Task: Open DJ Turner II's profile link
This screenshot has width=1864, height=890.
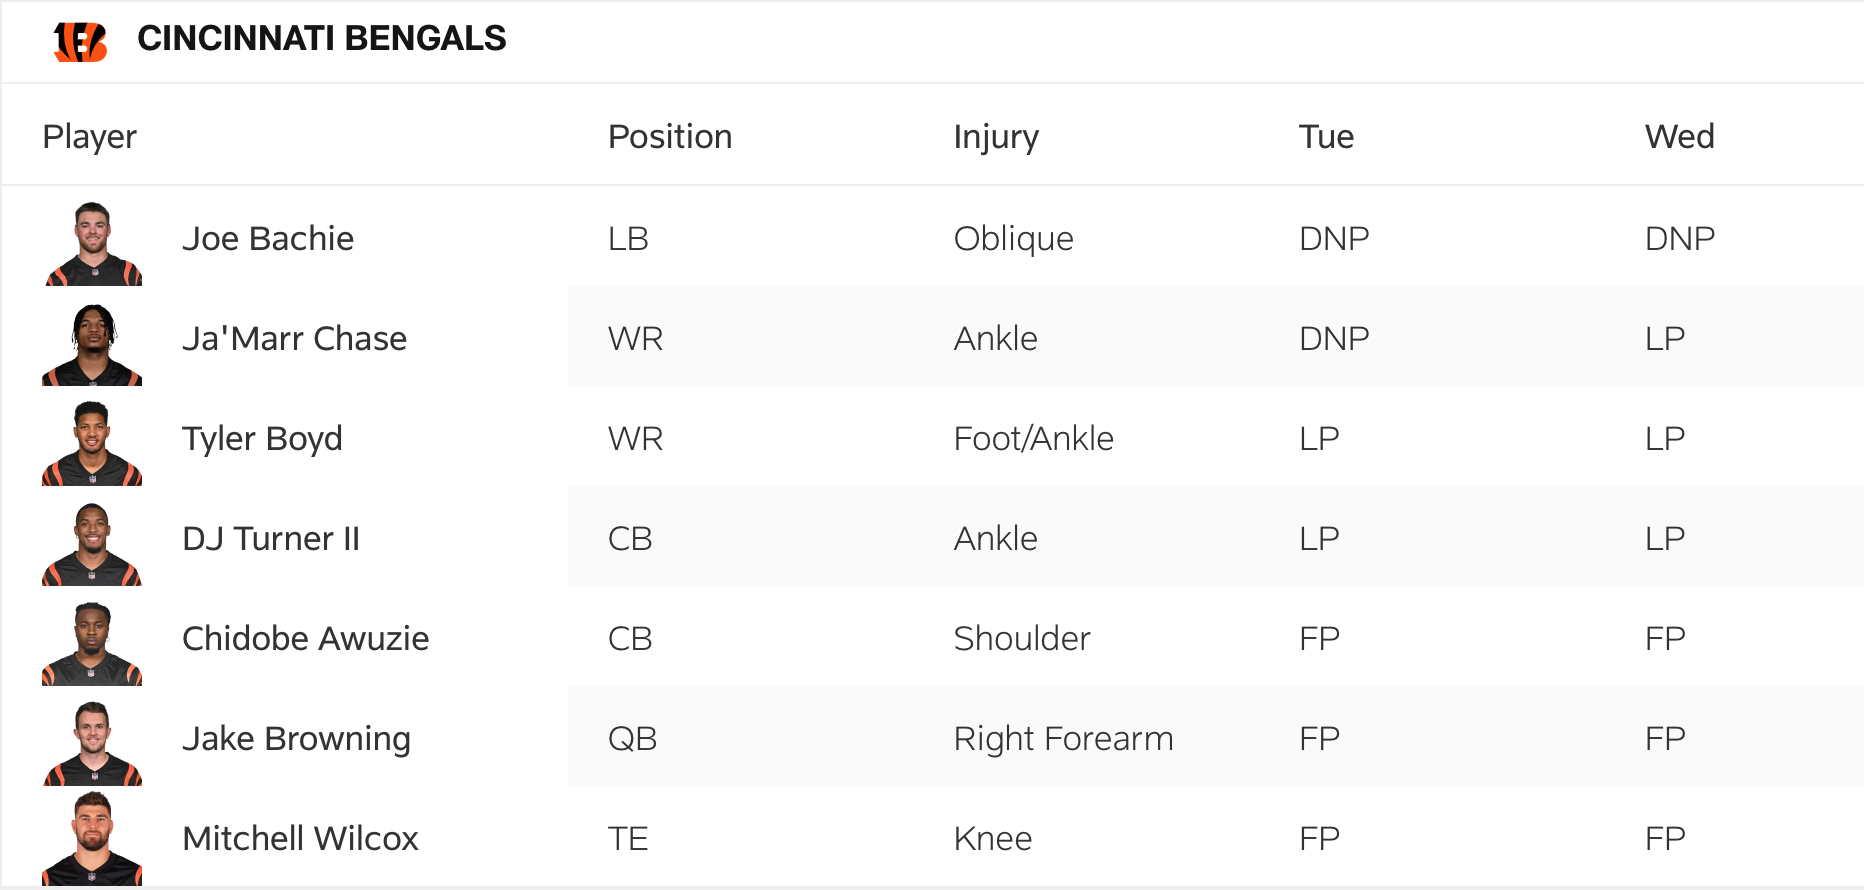Action: point(271,539)
